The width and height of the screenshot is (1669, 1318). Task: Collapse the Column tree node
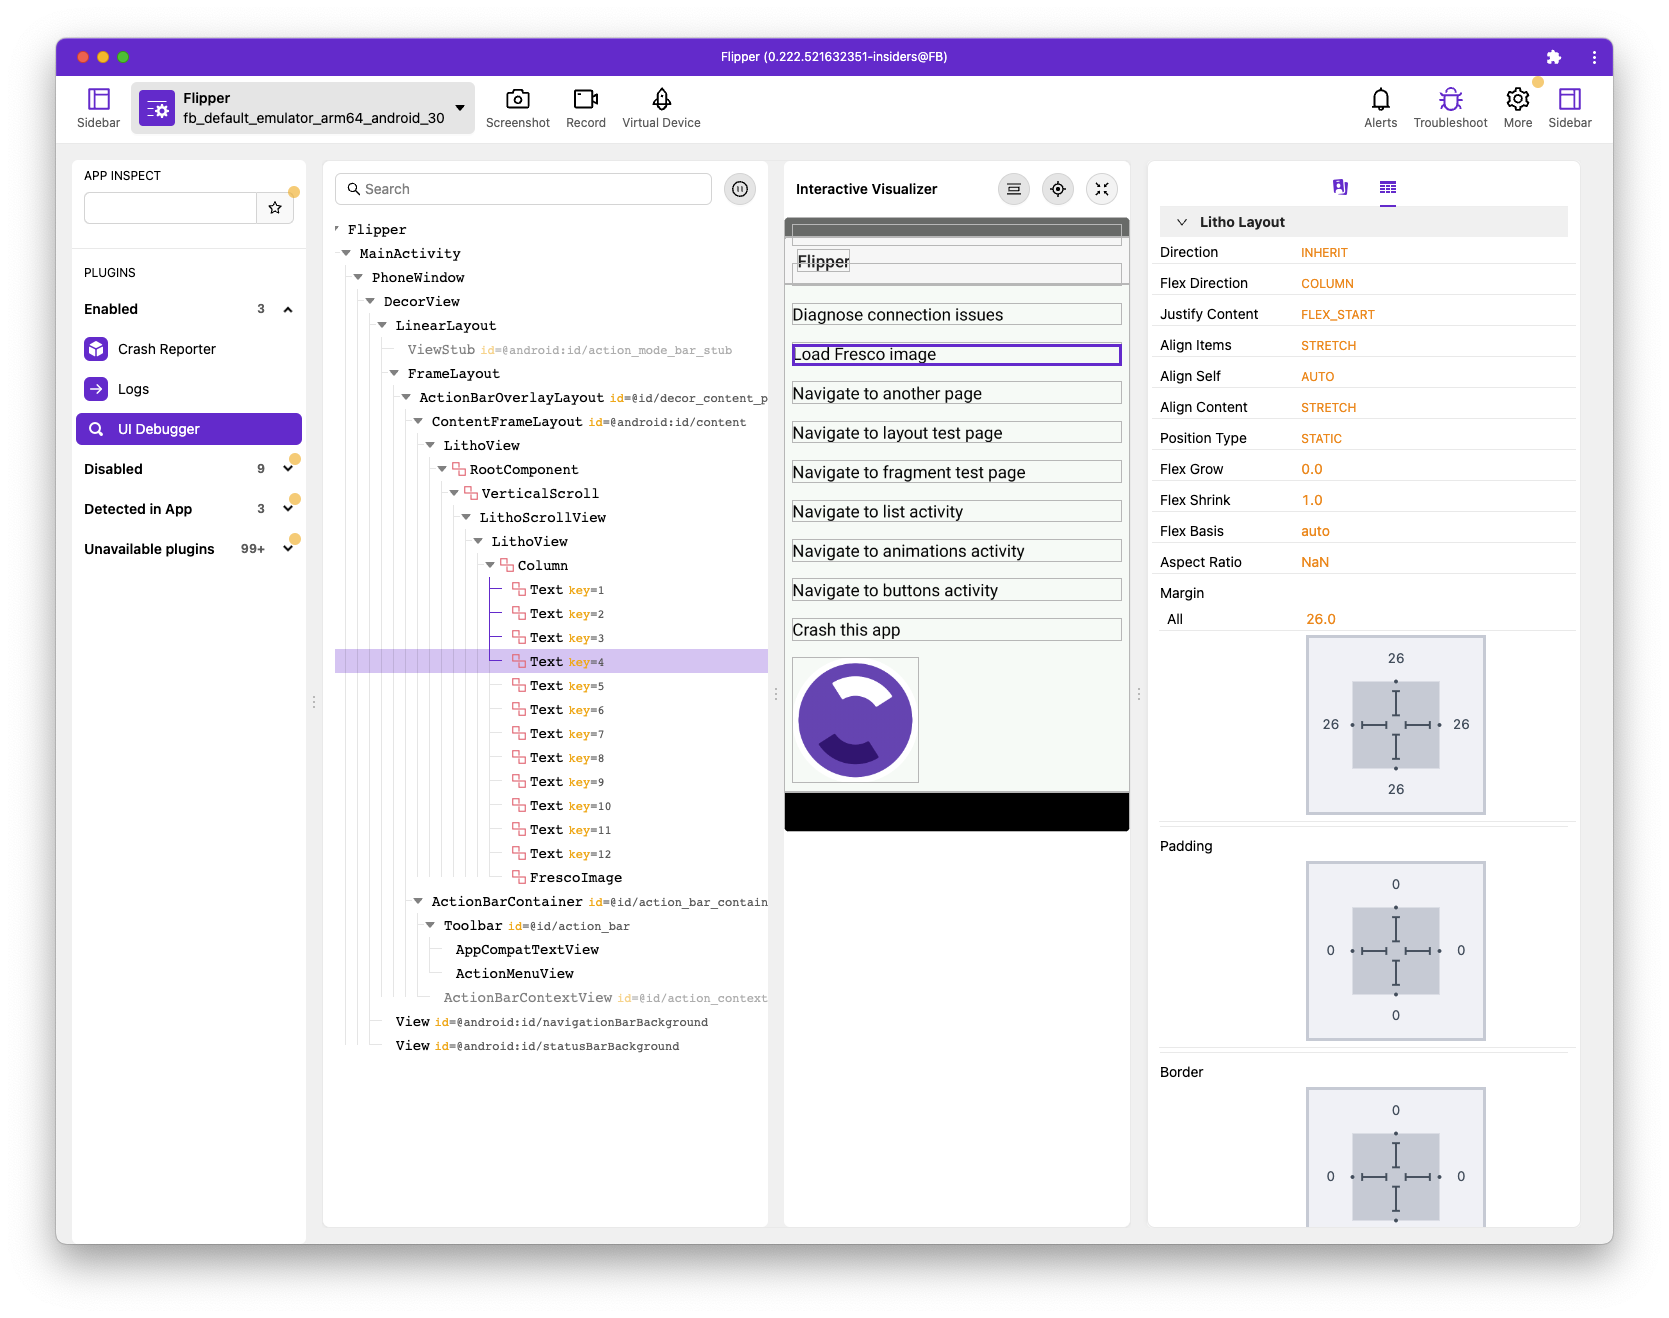click(490, 565)
